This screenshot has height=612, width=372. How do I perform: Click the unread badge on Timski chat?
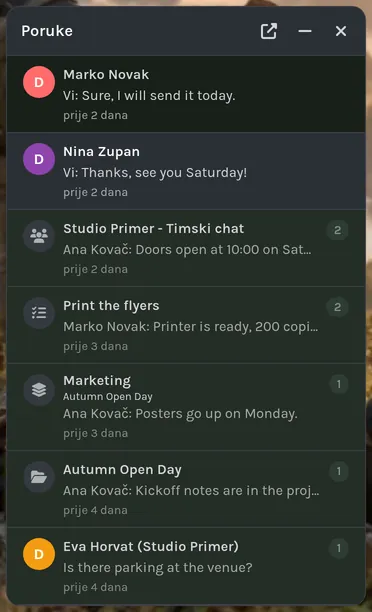tap(338, 230)
